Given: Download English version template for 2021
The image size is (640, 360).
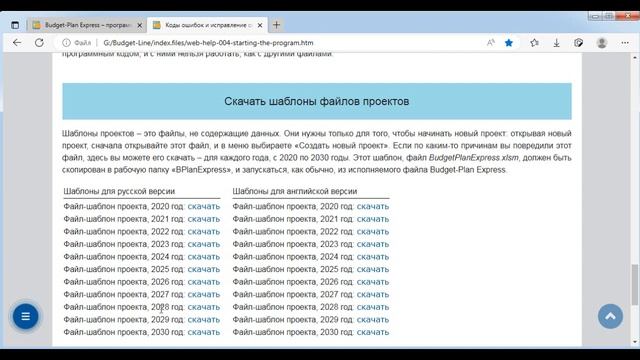Looking at the screenshot, I should (373, 219).
